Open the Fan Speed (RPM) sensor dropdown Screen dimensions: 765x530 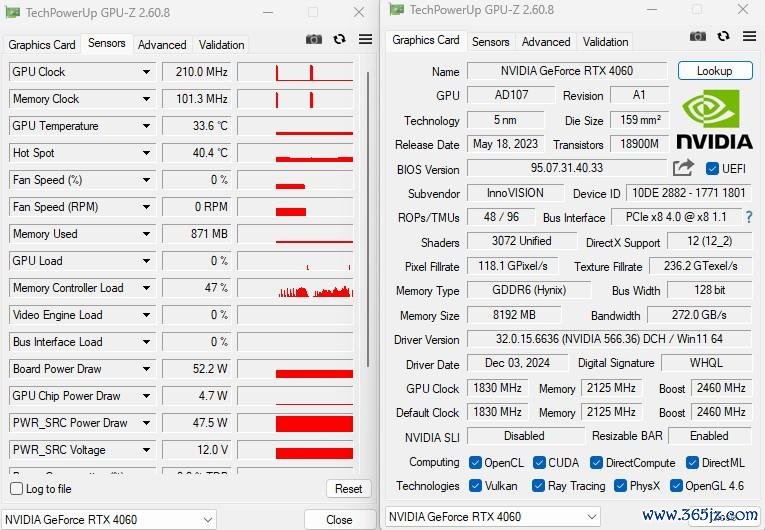click(x=146, y=207)
